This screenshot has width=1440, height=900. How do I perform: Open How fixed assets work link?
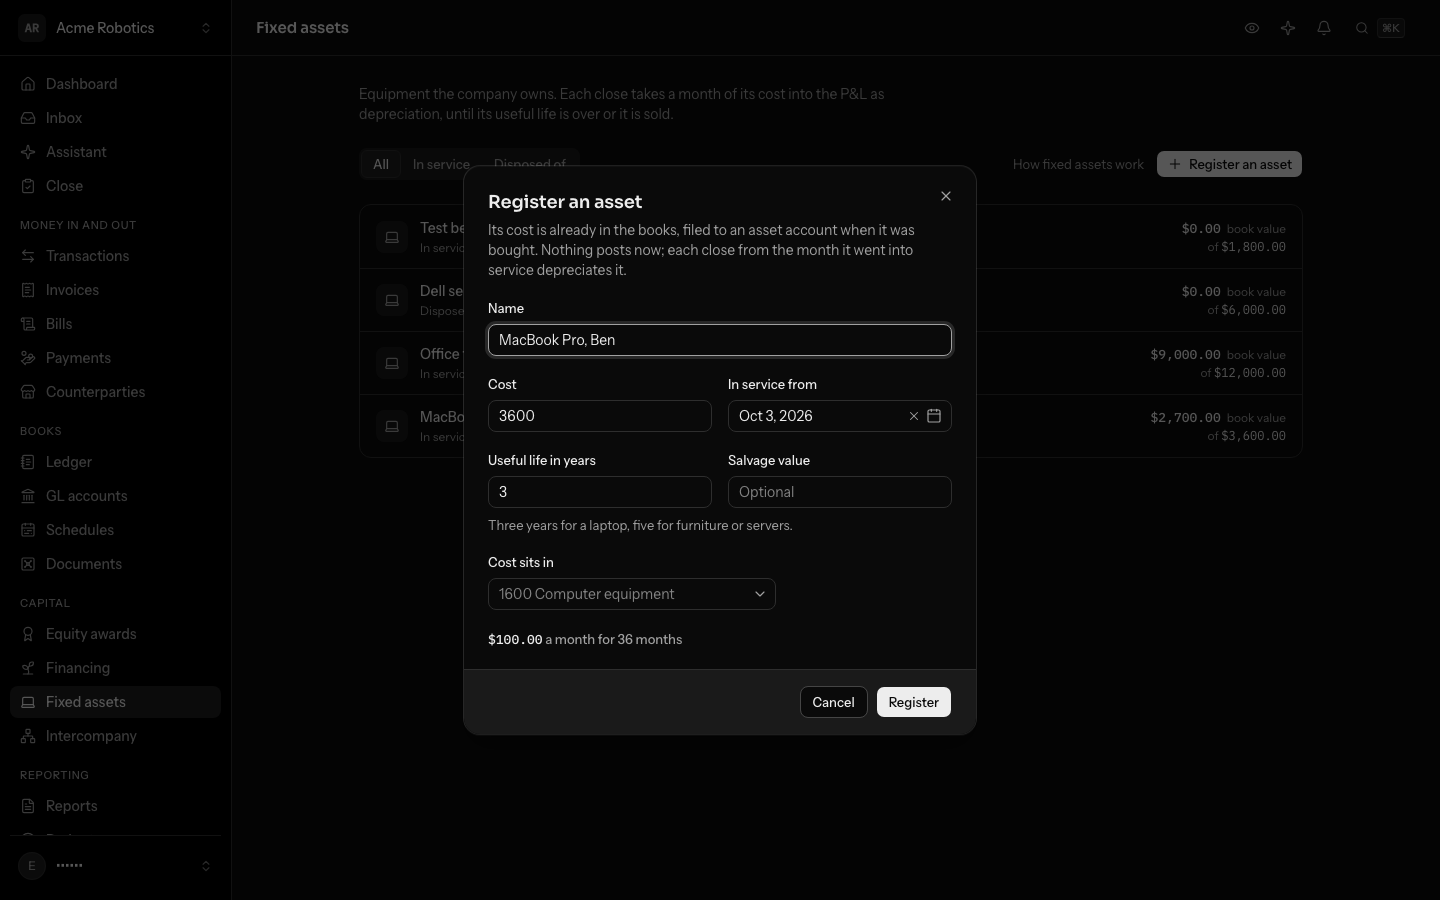(1078, 164)
